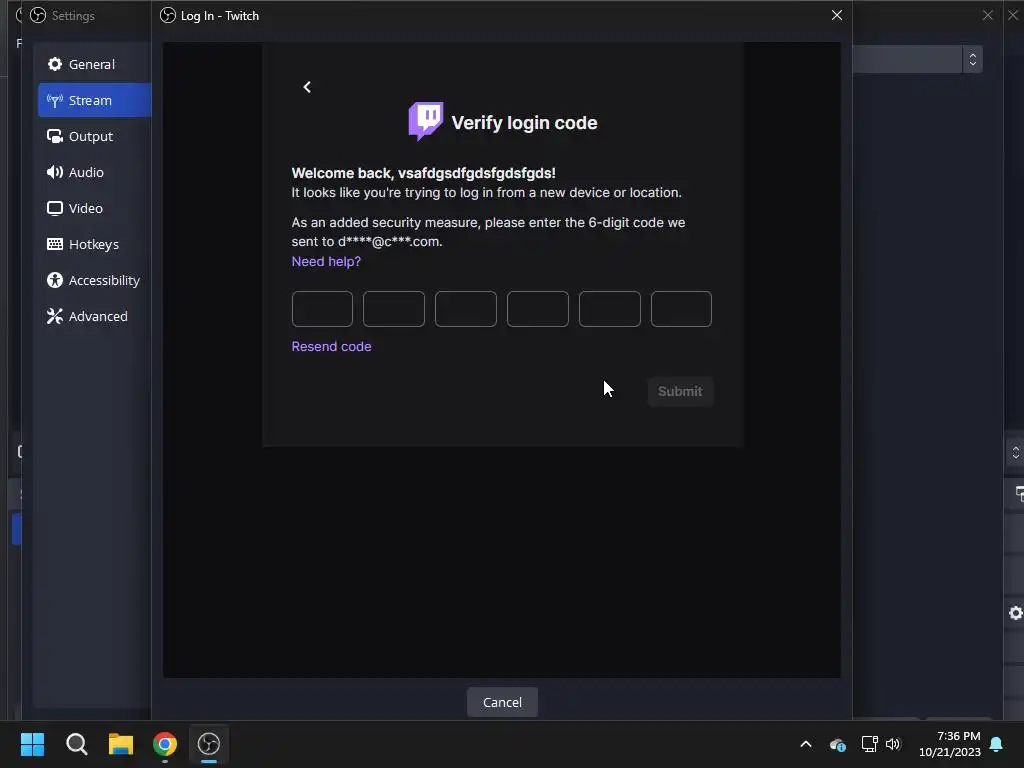This screenshot has height=768, width=1024.
Task: Open Google Chrome from taskbar
Action: (165, 744)
